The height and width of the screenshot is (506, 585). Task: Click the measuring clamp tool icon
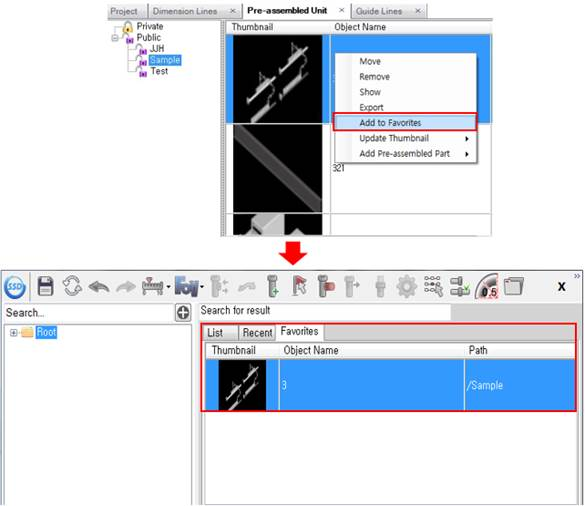pos(153,287)
